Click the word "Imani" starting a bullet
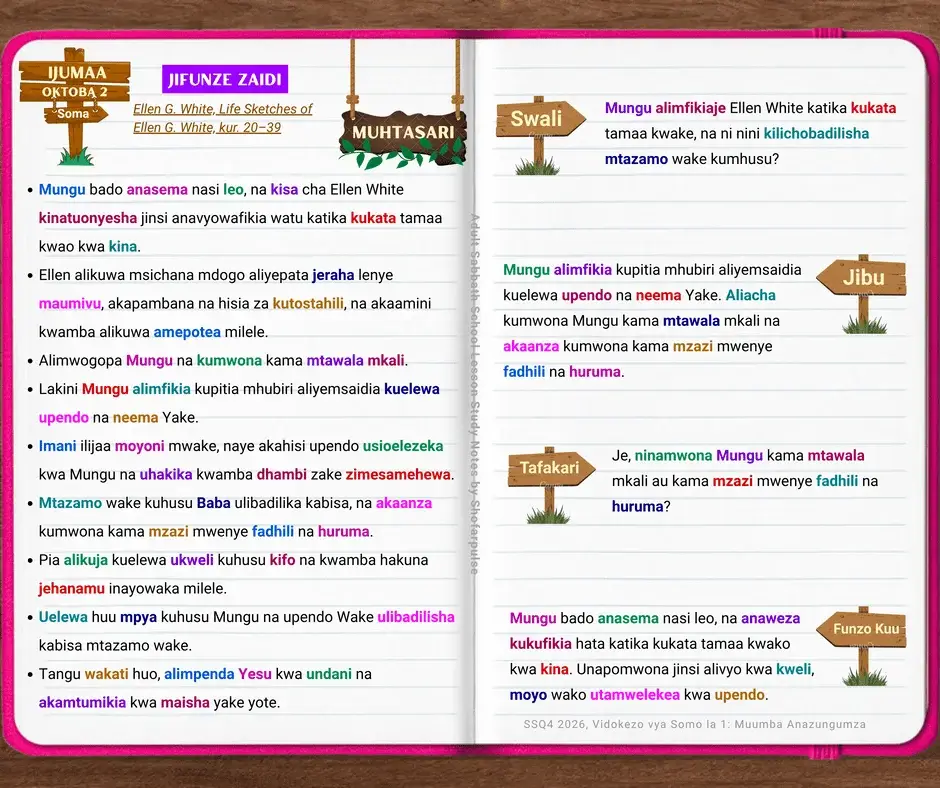940x788 pixels. click(x=57, y=446)
